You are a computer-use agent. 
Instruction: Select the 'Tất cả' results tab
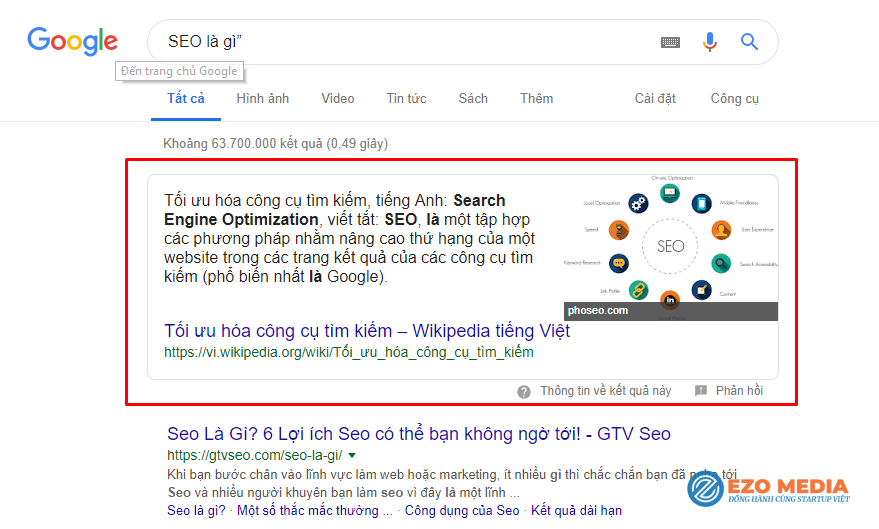point(186,99)
